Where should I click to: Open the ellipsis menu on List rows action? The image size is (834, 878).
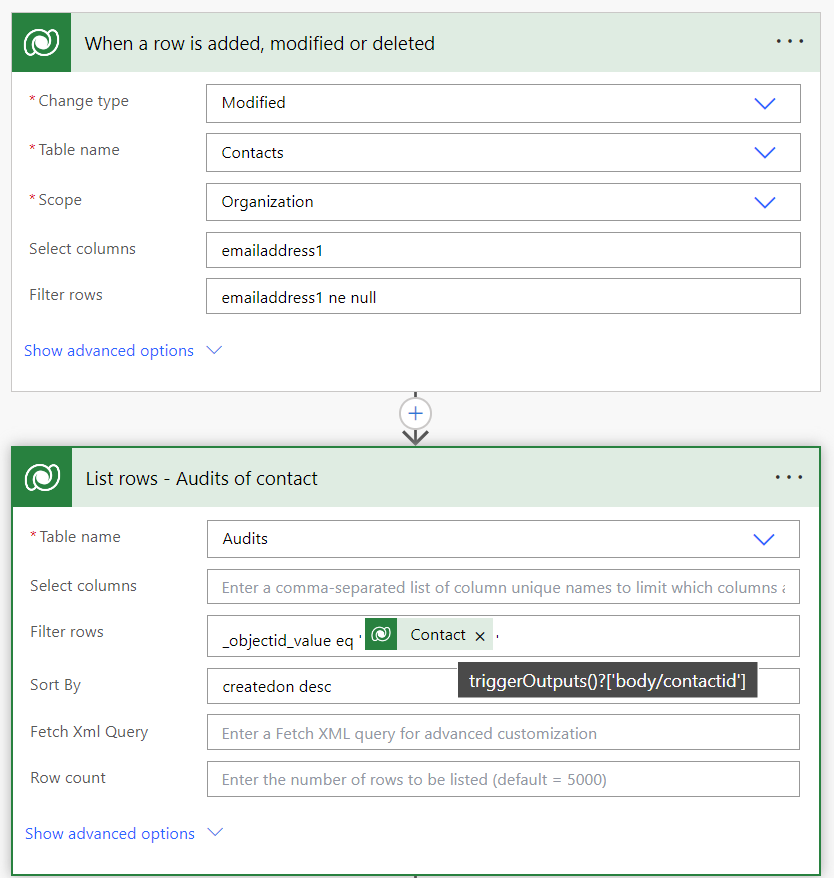pos(790,477)
